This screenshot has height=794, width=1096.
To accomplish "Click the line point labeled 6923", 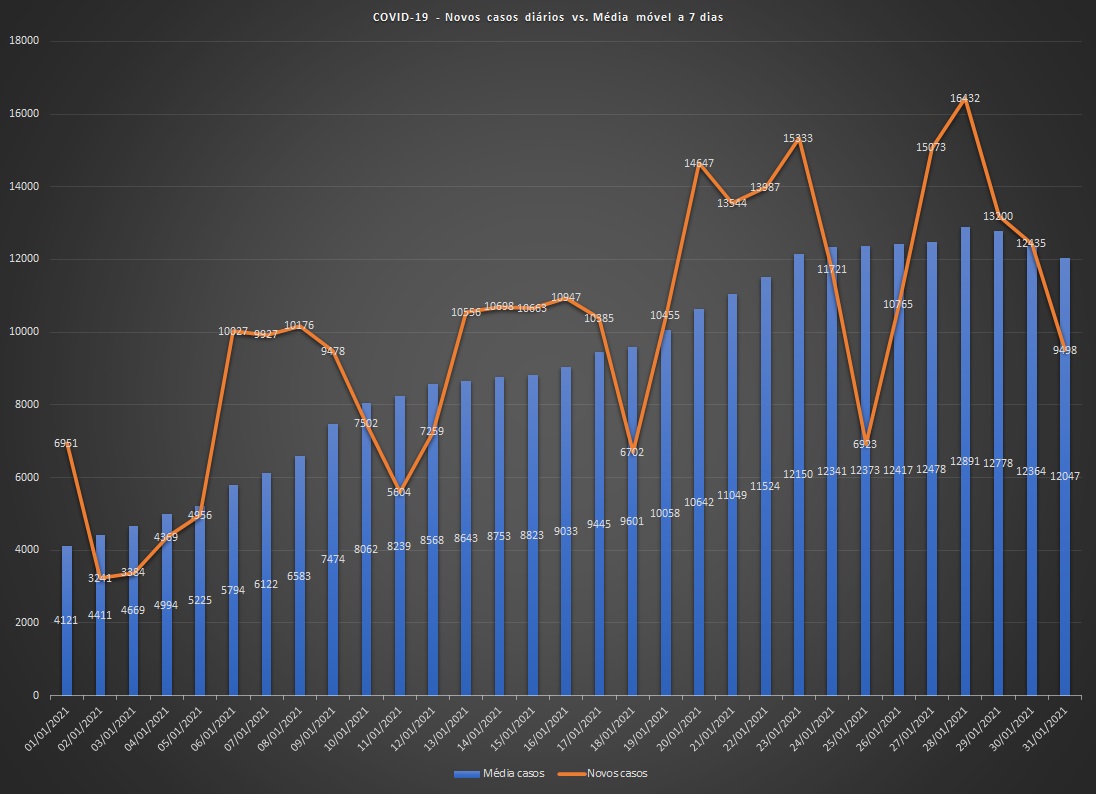I will coord(865,443).
